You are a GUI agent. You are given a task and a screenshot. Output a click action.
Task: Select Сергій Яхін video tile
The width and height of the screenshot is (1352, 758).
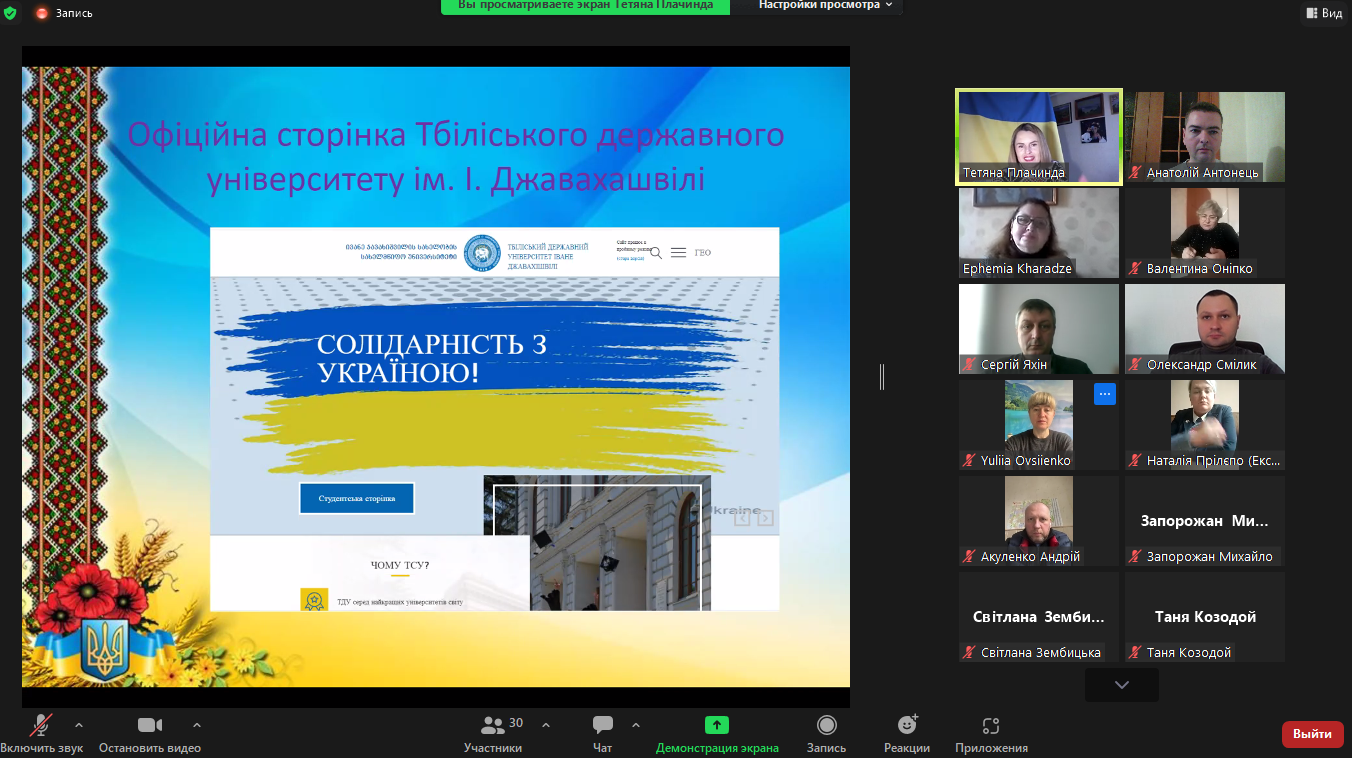(x=1039, y=329)
